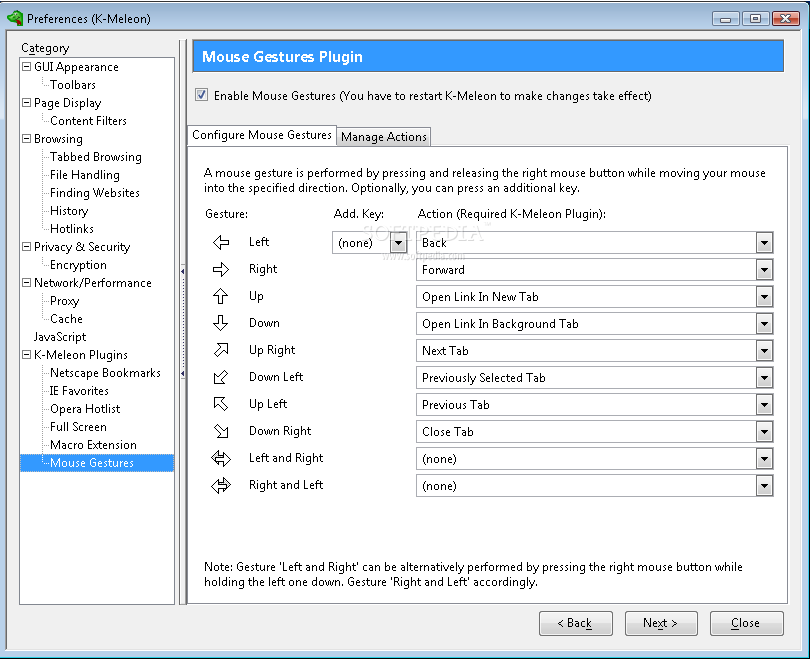Collapse the Network/Performance tree node
The height and width of the screenshot is (660, 811).
coord(26,282)
